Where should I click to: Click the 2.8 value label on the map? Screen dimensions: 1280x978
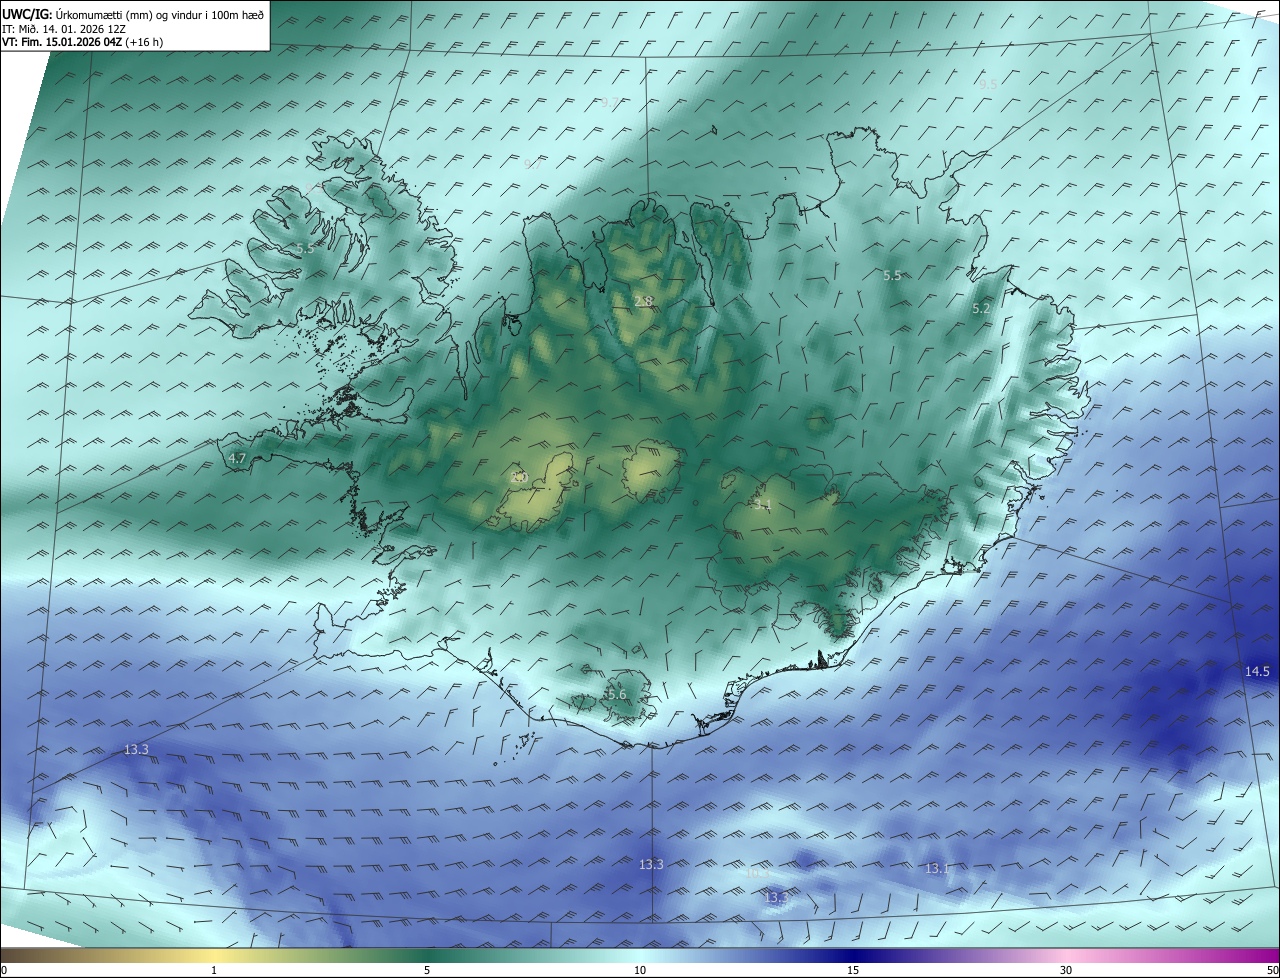coord(644,301)
